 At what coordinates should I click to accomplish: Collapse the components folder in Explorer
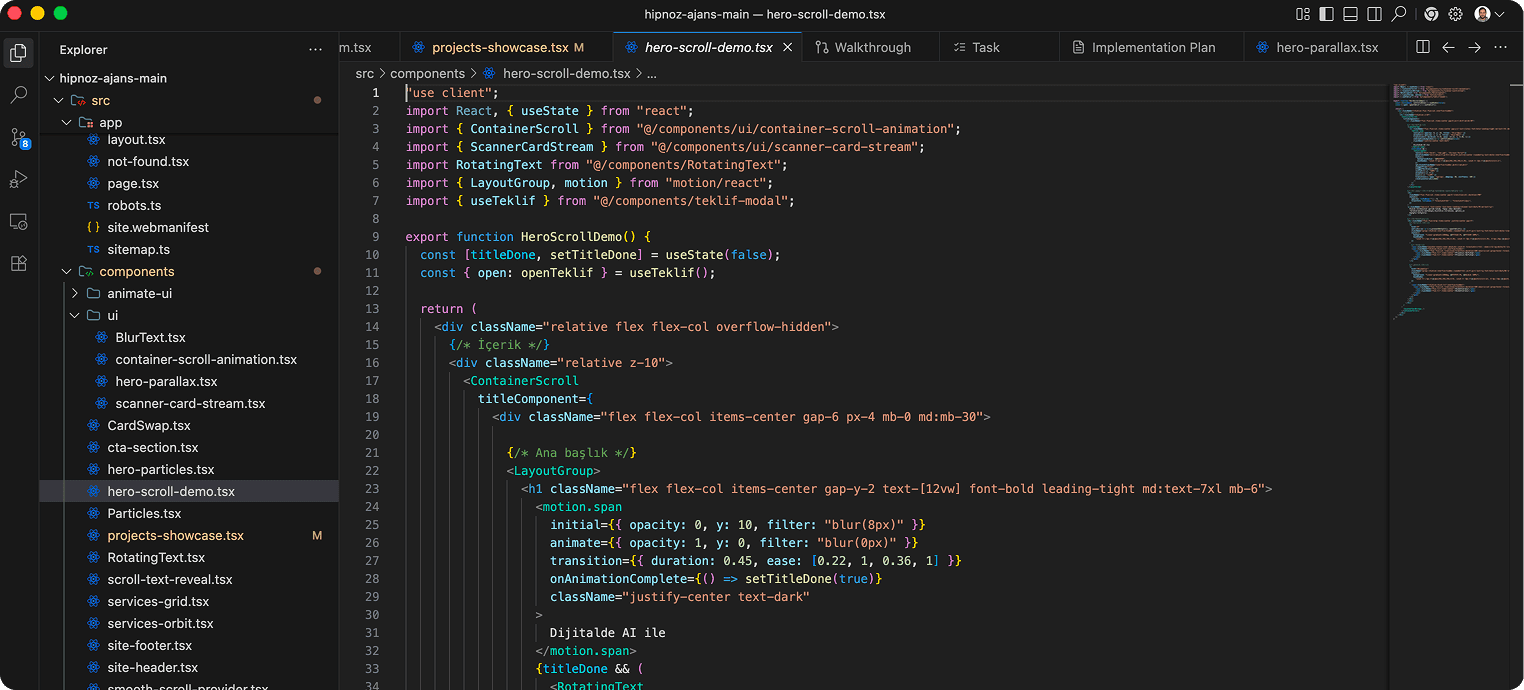pyautogui.click(x=67, y=271)
